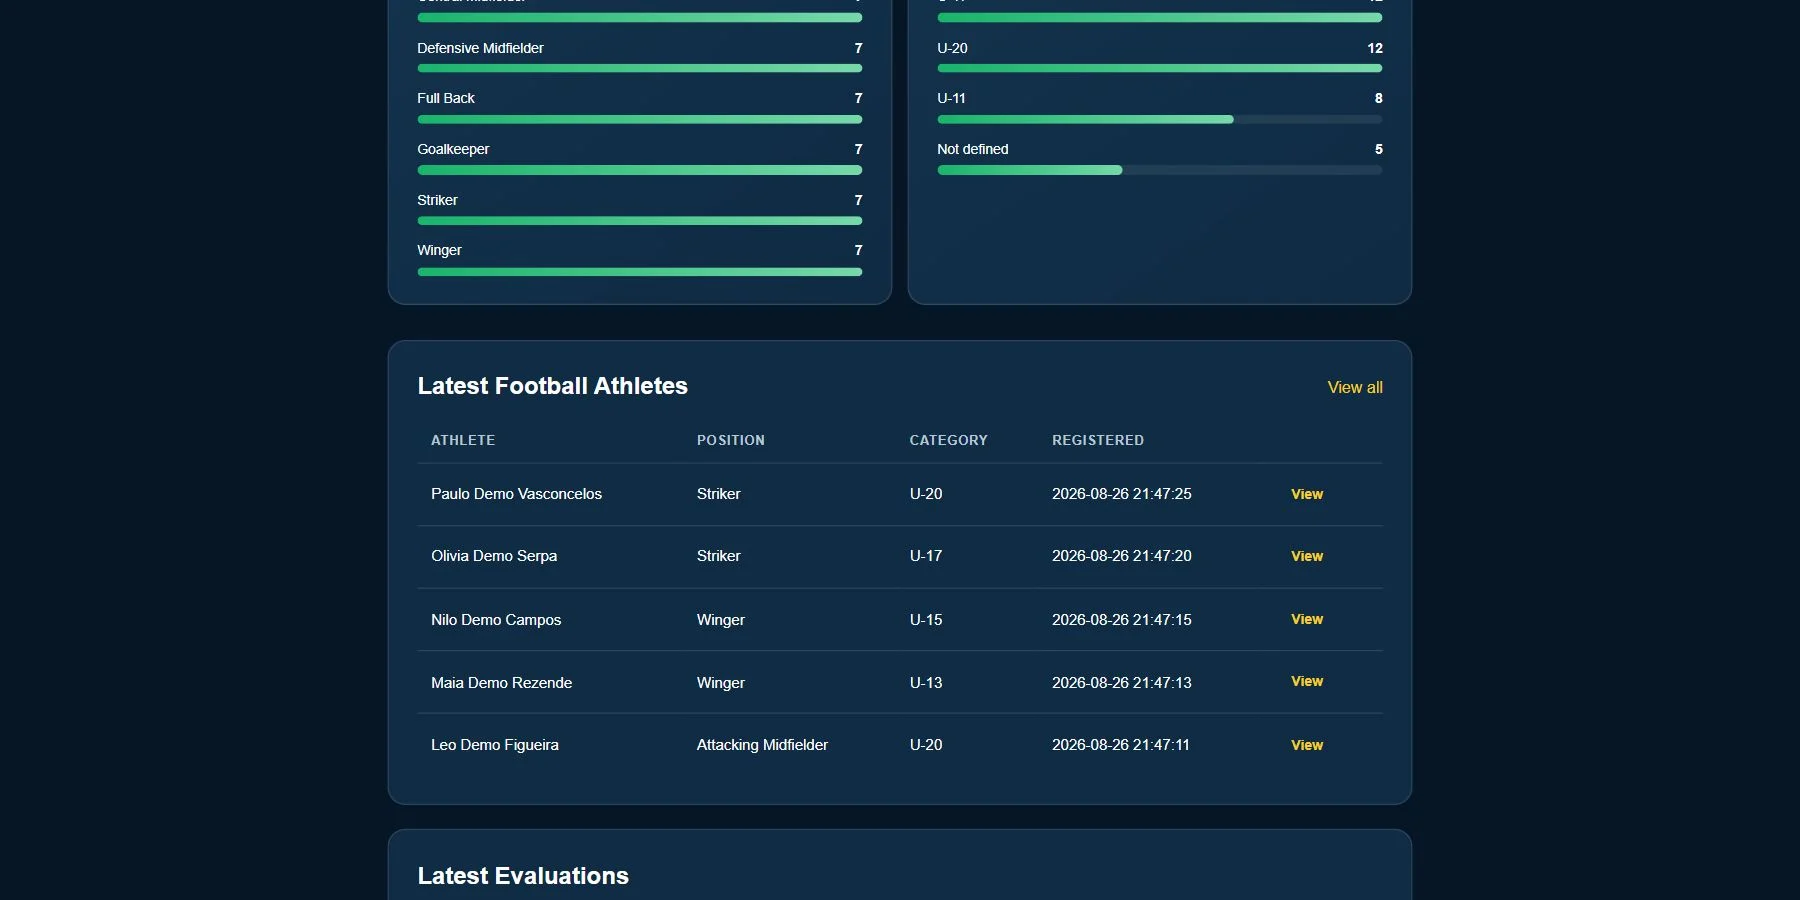
Task: Click the name Nilo Demo Campos
Action: pos(496,620)
